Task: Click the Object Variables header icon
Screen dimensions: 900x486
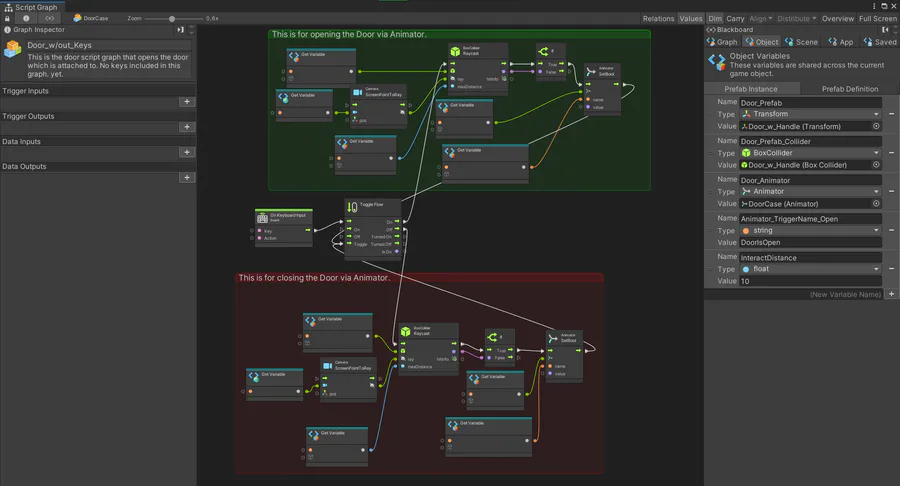Action: click(x=716, y=62)
